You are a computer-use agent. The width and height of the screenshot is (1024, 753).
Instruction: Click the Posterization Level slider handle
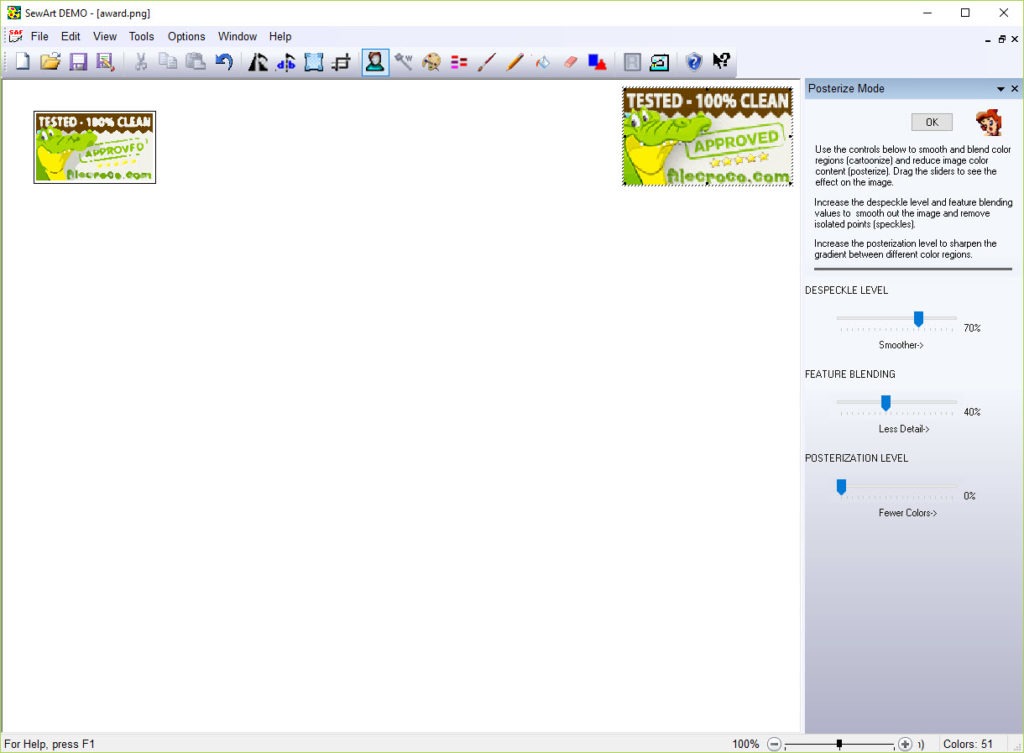coord(841,487)
